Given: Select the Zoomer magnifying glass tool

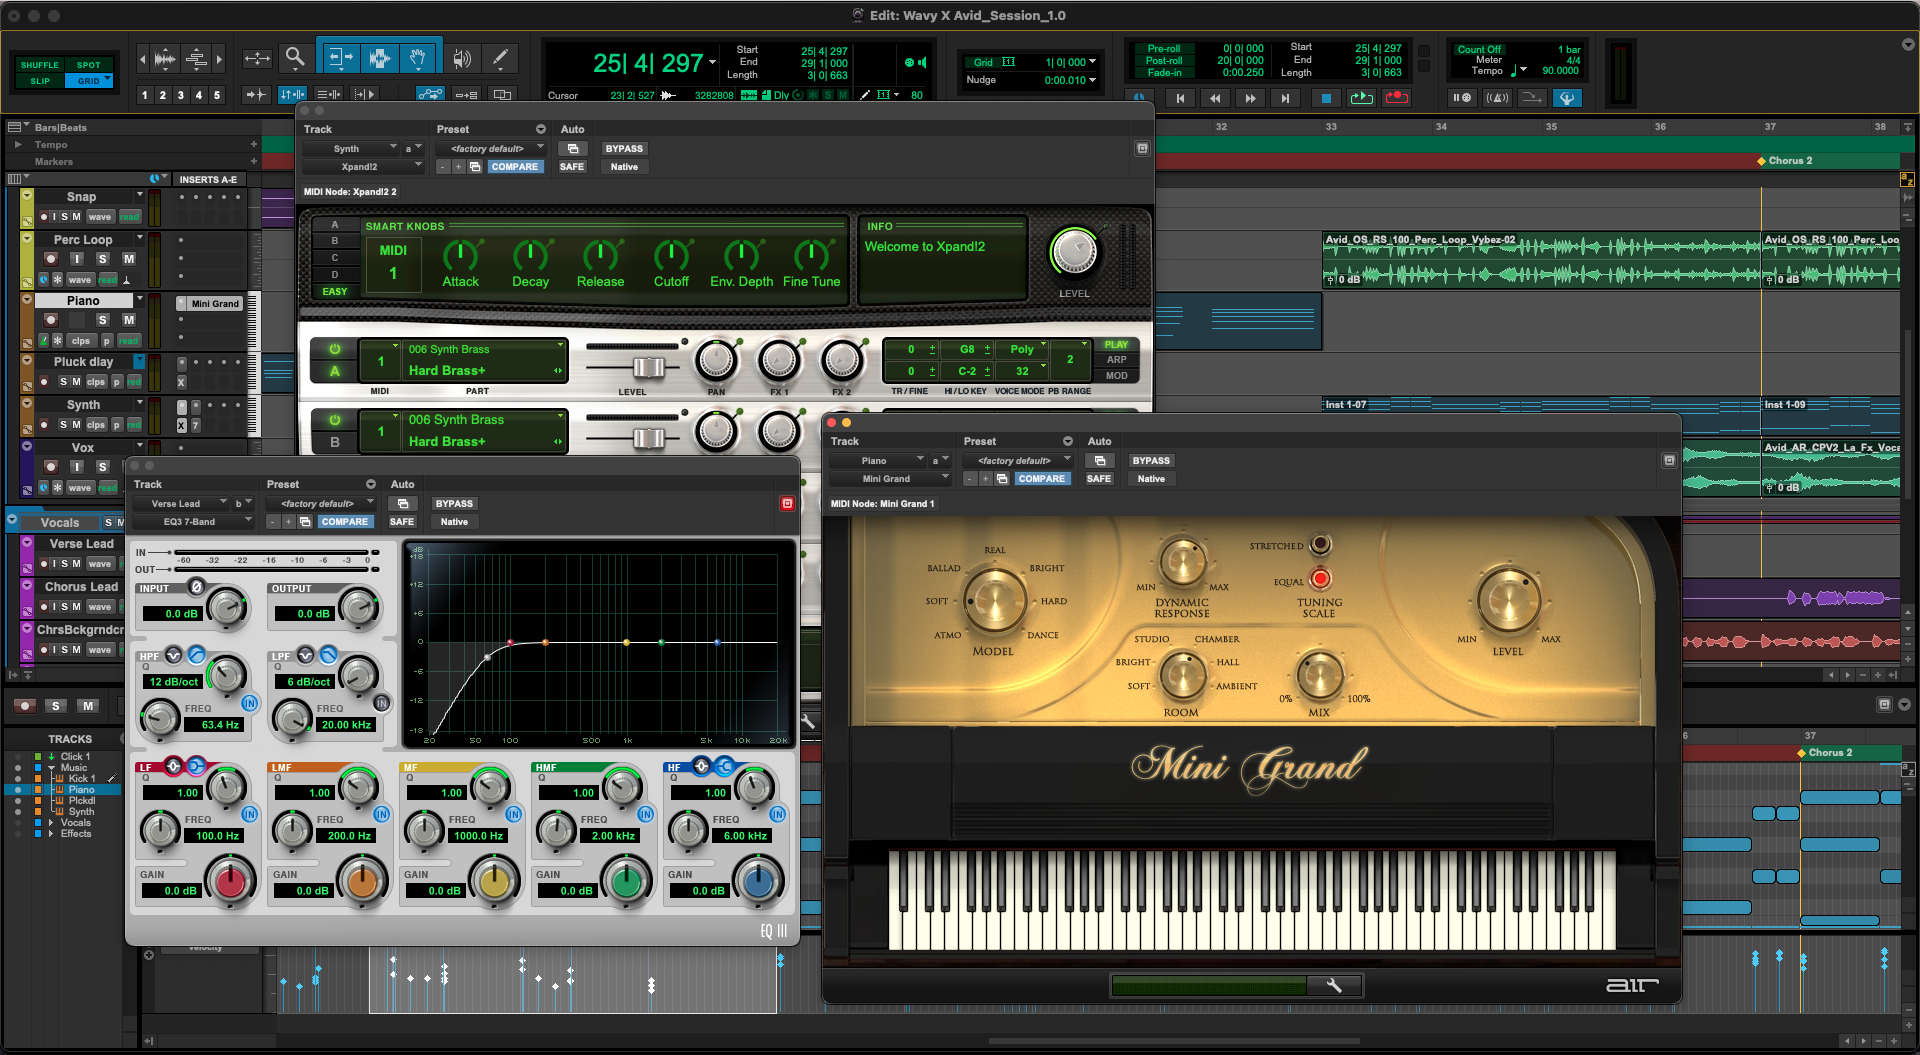Looking at the screenshot, I should click(x=294, y=58).
